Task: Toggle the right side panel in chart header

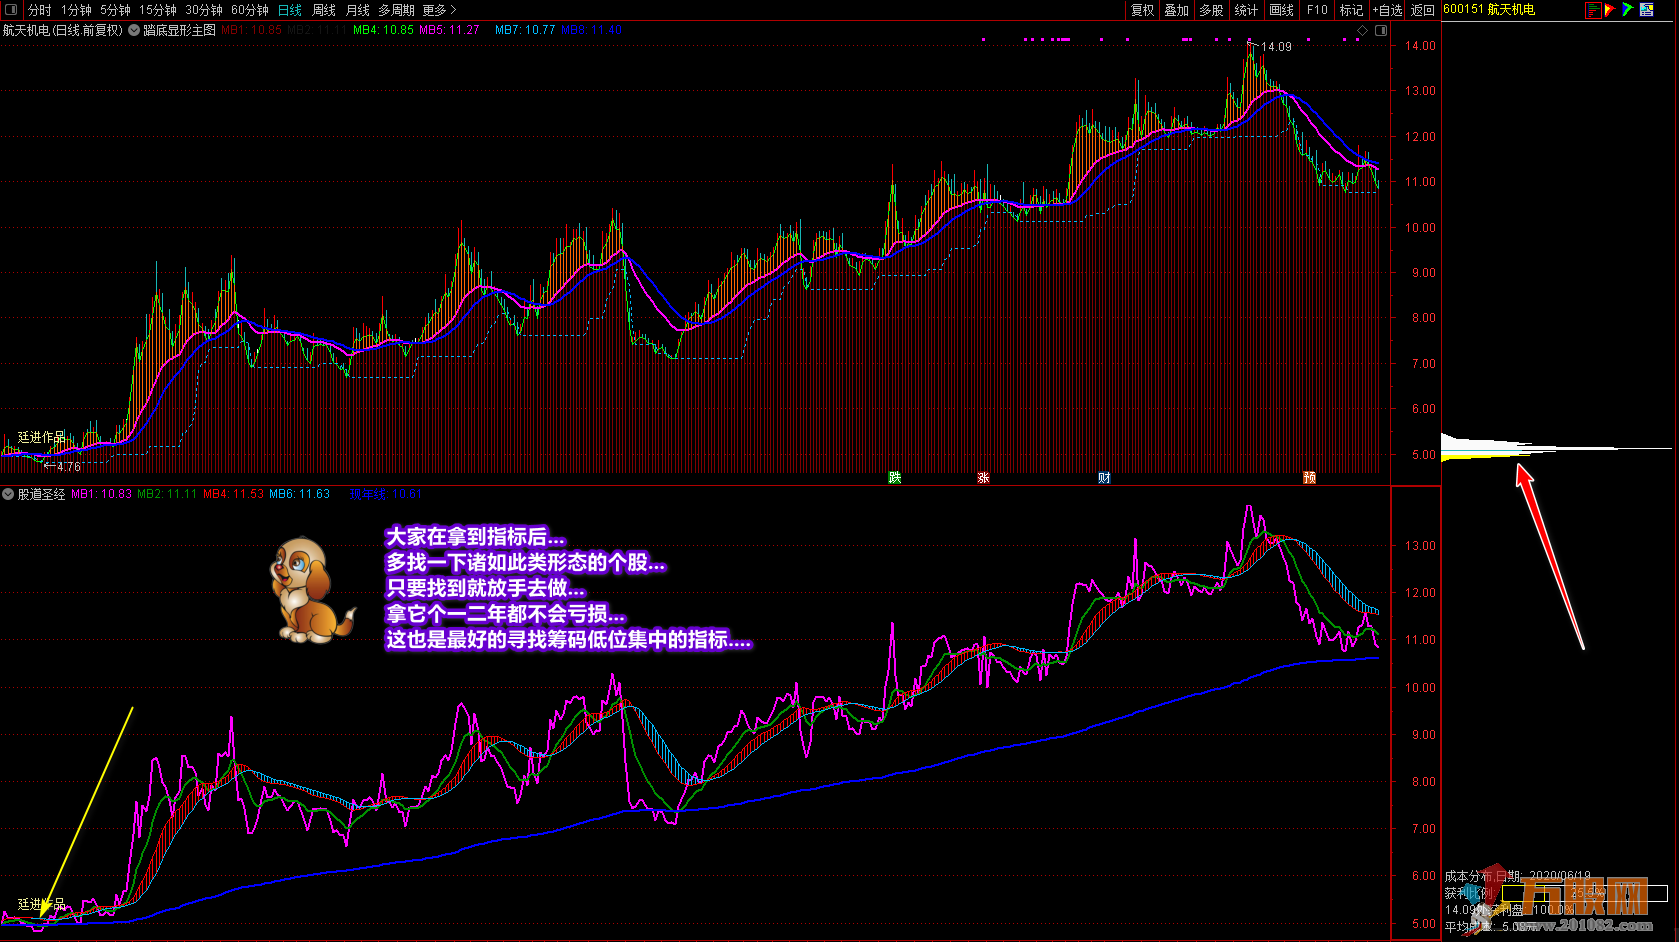Action: pos(1381,31)
